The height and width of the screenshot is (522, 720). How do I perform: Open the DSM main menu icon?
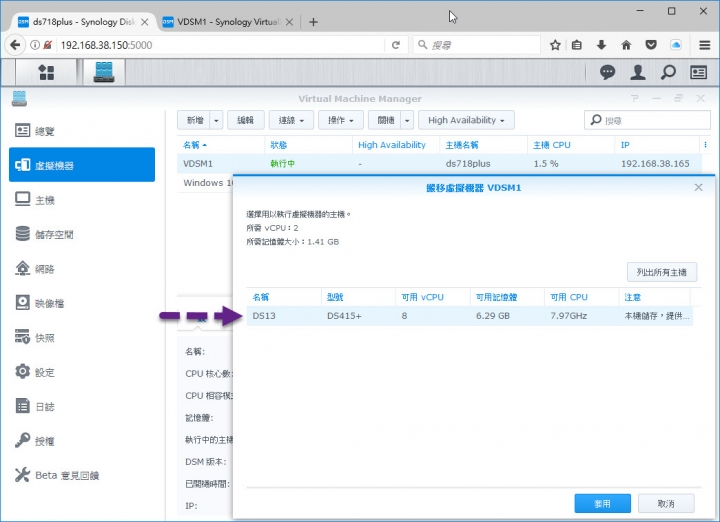pos(46,72)
